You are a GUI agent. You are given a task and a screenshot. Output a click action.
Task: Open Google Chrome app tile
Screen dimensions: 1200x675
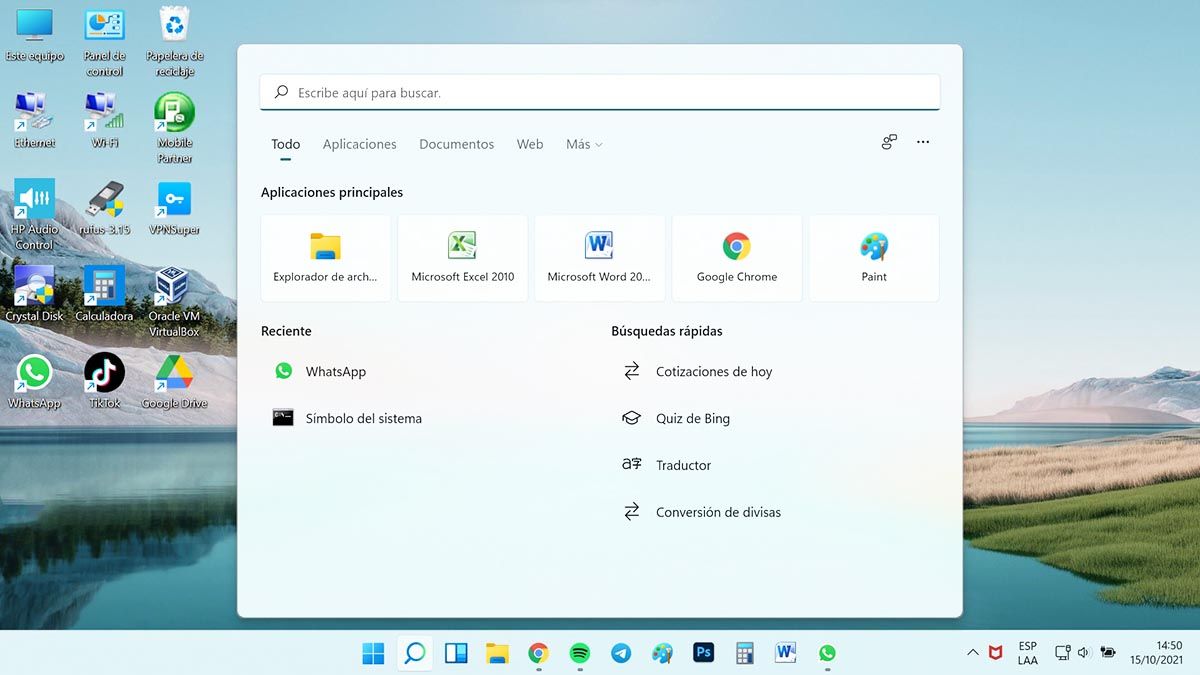[x=737, y=258]
